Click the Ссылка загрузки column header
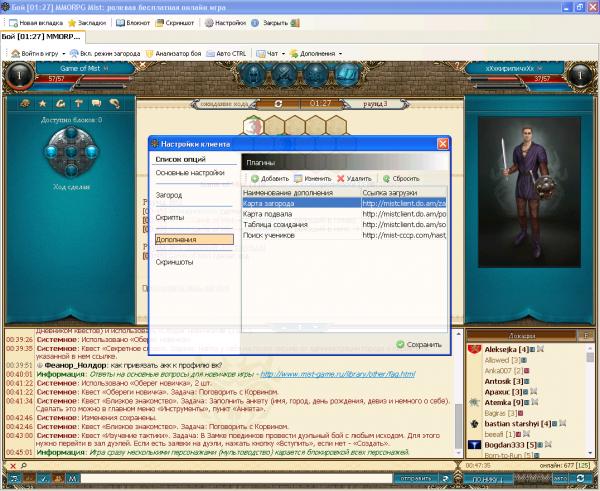600x491 pixels. [404, 192]
